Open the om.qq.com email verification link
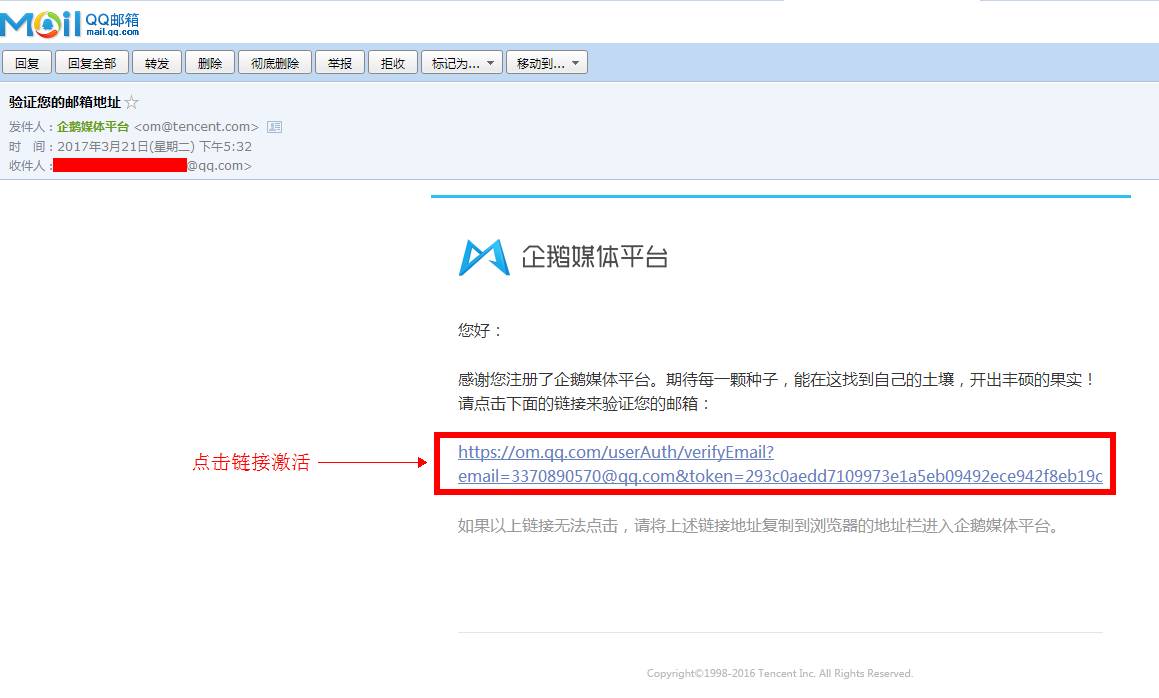The width and height of the screenshot is (1159, 698). click(615, 452)
